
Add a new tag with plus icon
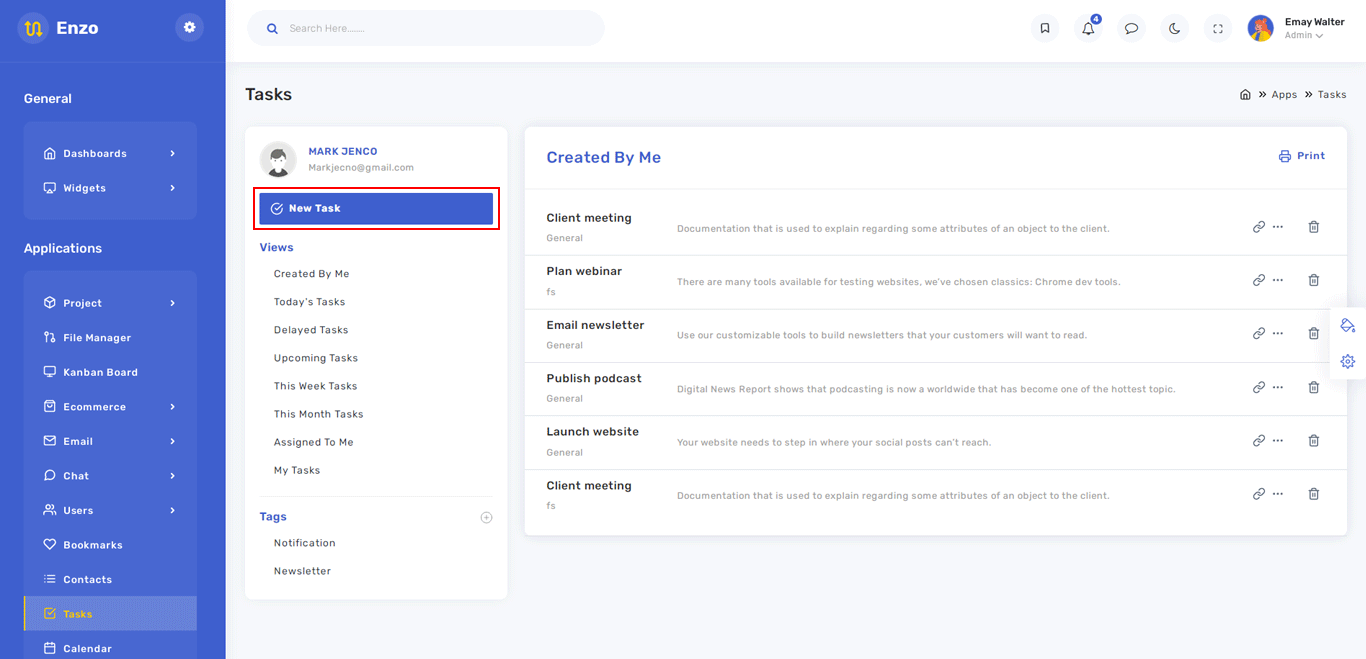pos(486,518)
